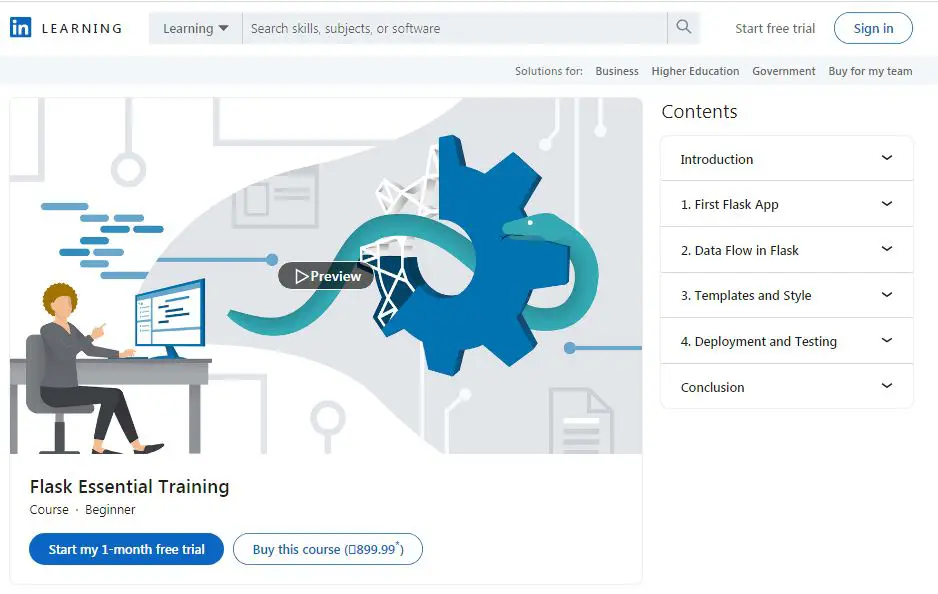Screen dimensions: 938x594
Task: Click the Buy for my team link
Action: 870,71
